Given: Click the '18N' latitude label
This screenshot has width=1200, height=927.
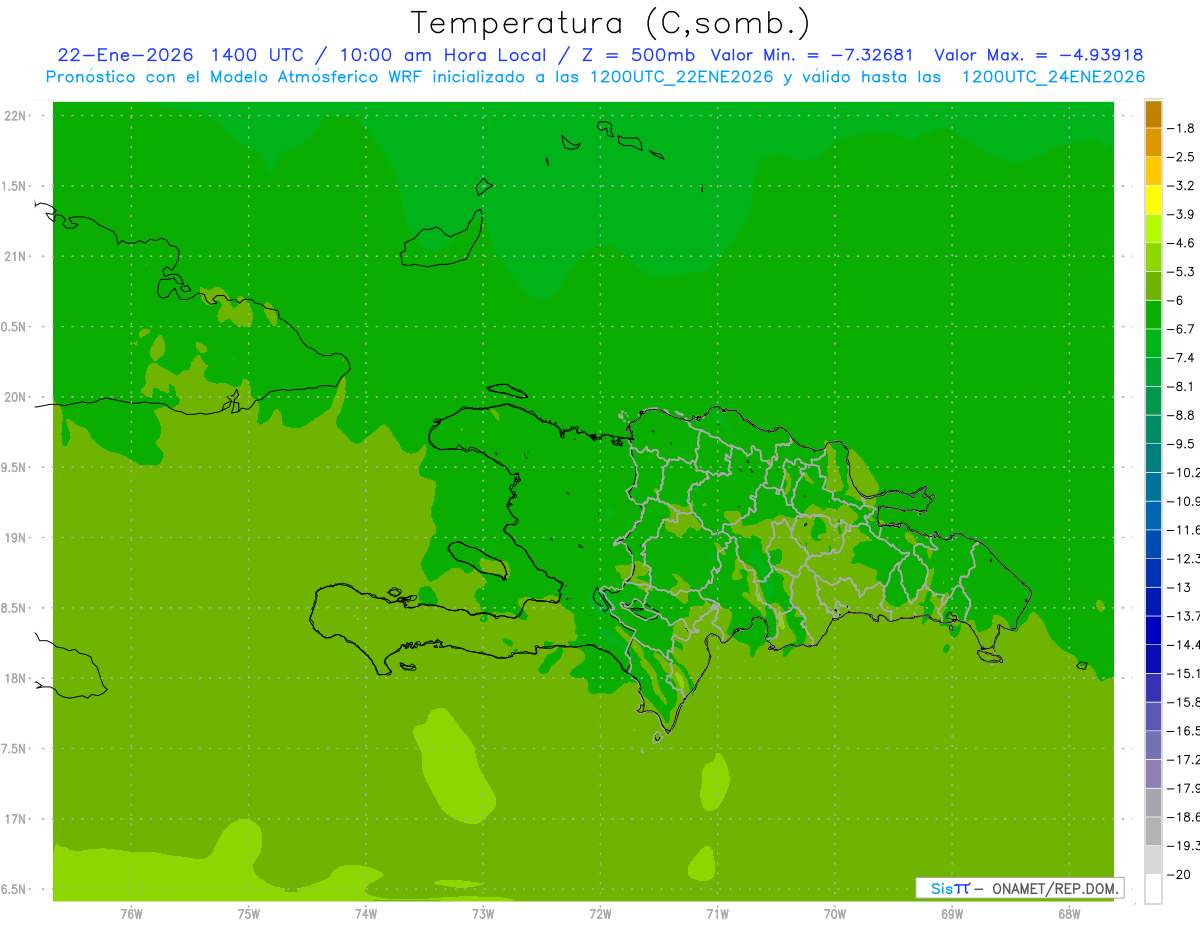Looking at the screenshot, I should click(x=16, y=678).
